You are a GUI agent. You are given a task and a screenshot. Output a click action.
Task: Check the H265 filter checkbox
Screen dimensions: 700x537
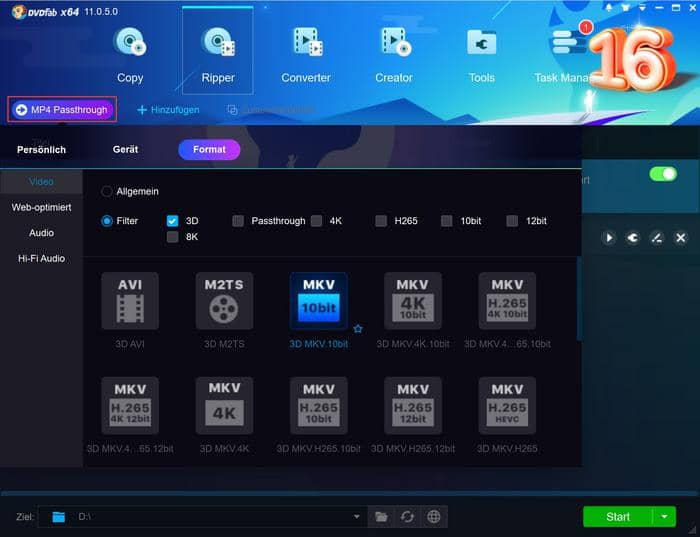[381, 221]
